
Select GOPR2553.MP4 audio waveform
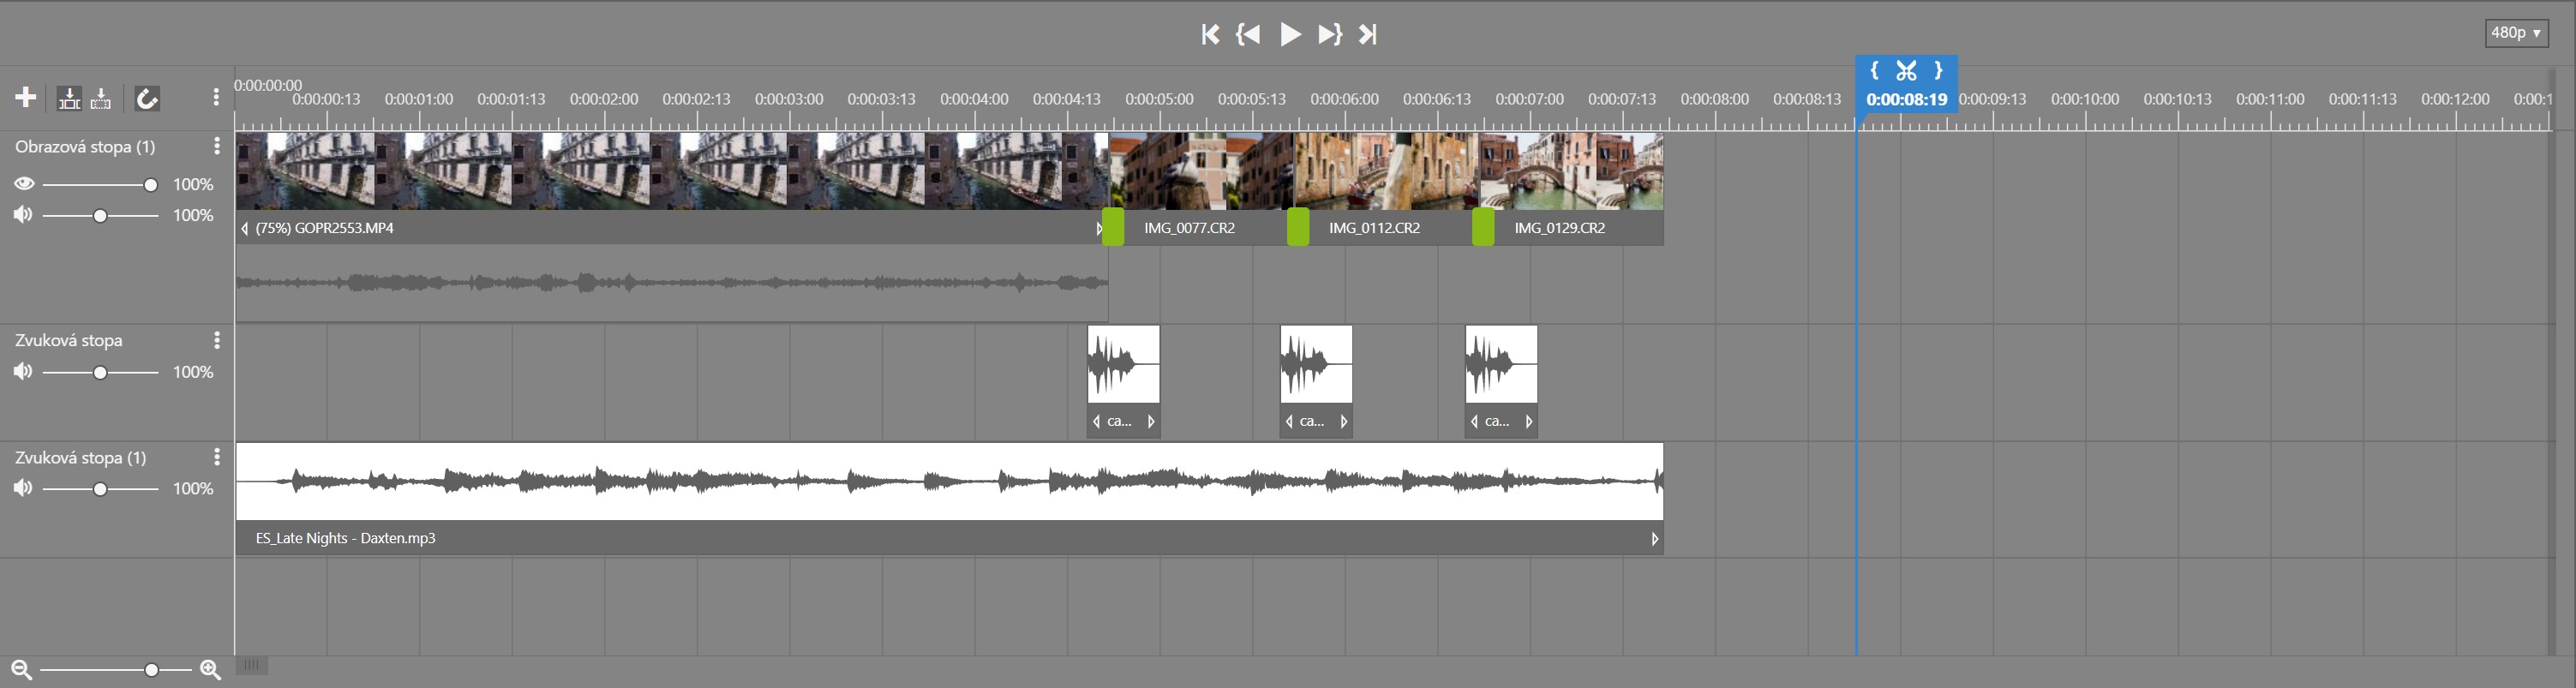672,283
